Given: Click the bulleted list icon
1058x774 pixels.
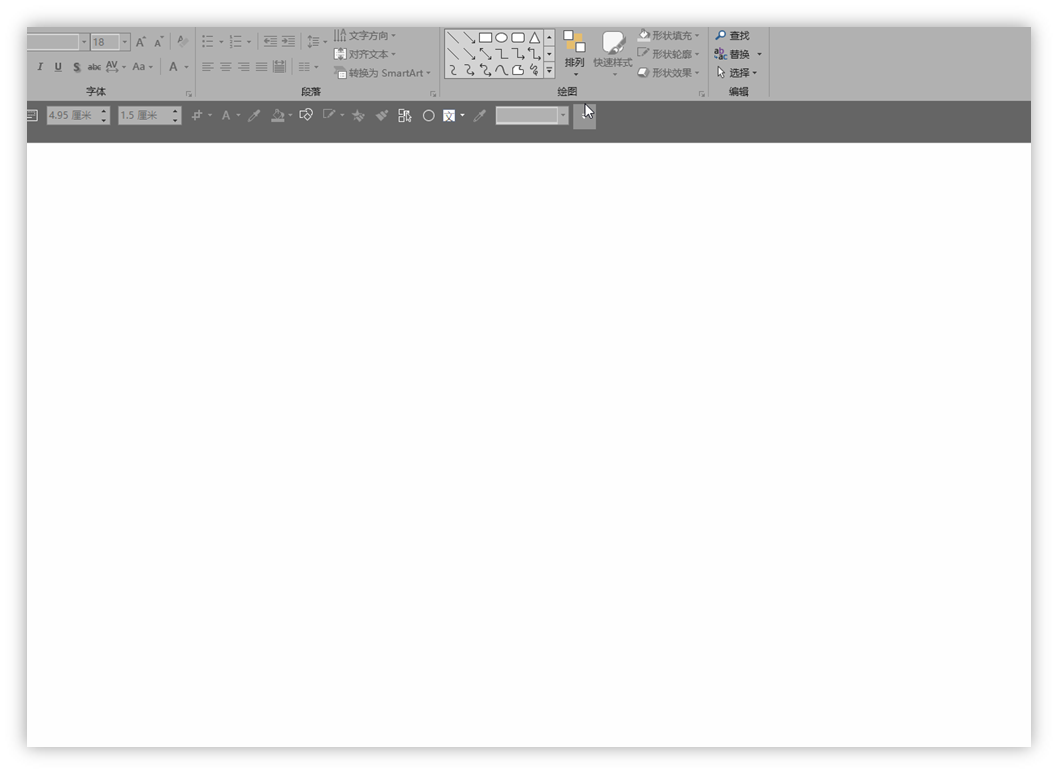Looking at the screenshot, I should pos(208,42).
